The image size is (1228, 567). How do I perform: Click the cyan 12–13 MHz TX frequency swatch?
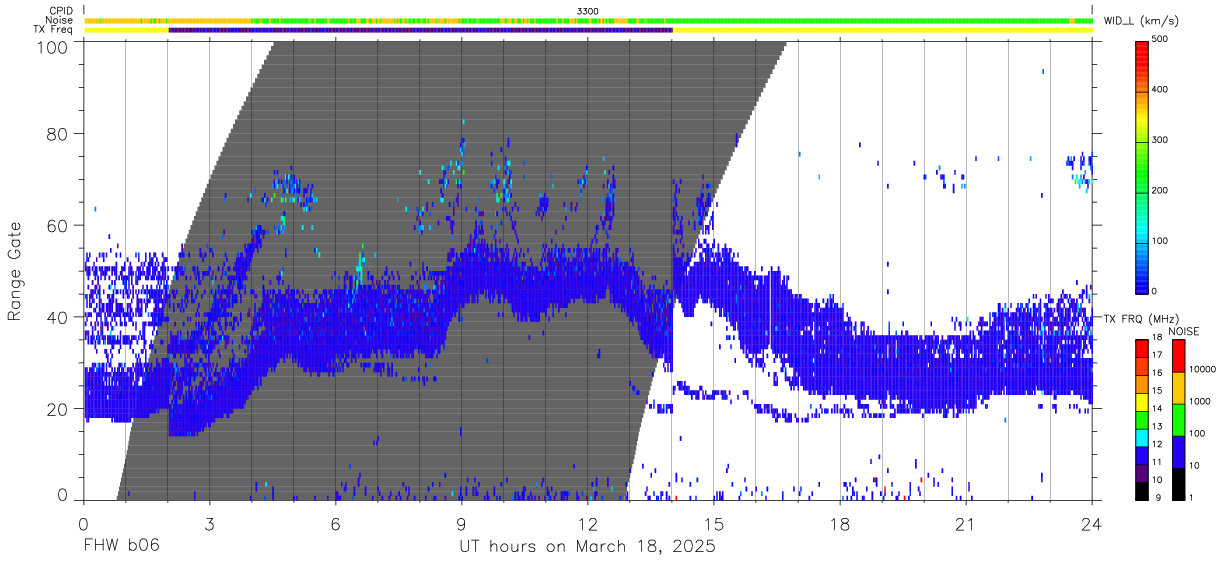[1142, 436]
